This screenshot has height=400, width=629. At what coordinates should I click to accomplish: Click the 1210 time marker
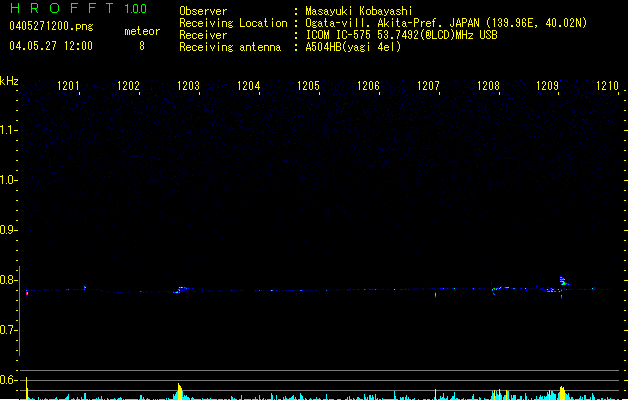(x=608, y=86)
